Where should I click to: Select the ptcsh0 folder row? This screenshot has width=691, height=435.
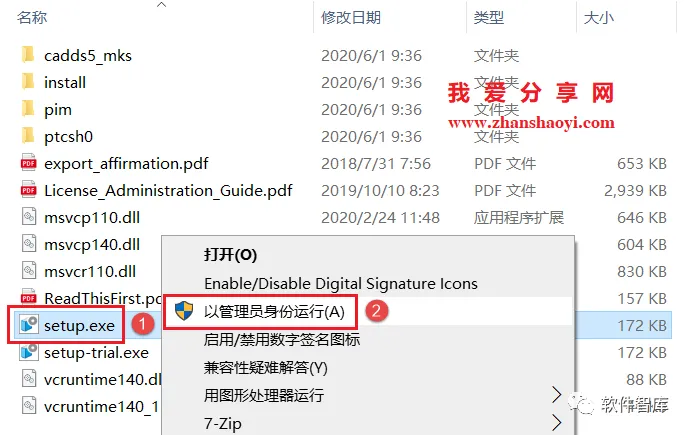[x=344, y=136]
